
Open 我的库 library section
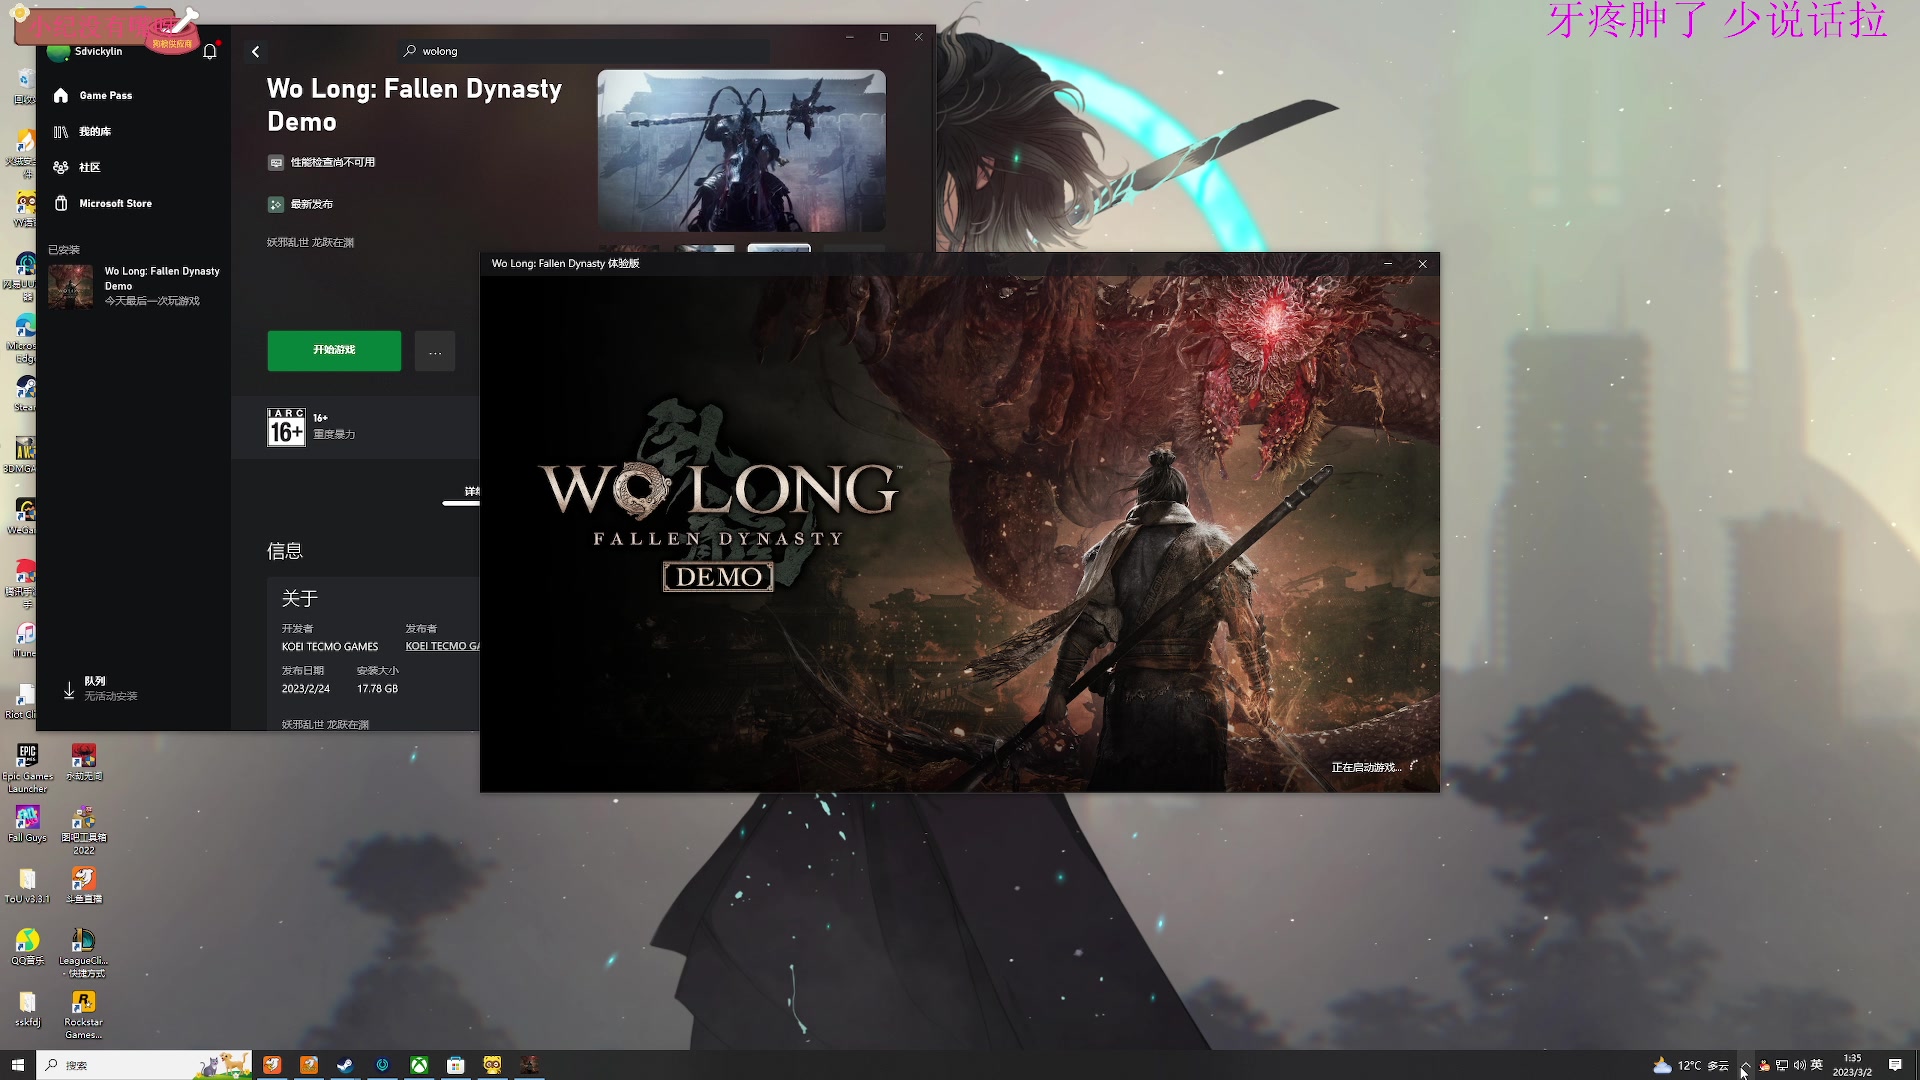pos(95,131)
